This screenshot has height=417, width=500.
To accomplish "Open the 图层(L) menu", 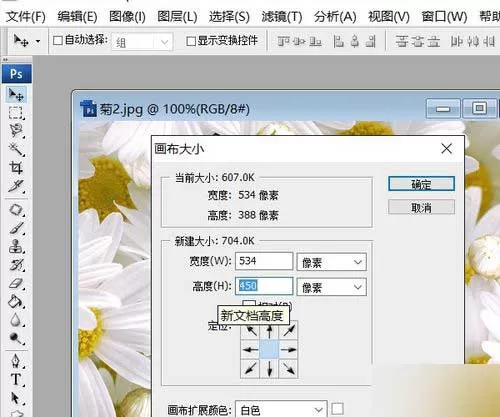I will (177, 16).
